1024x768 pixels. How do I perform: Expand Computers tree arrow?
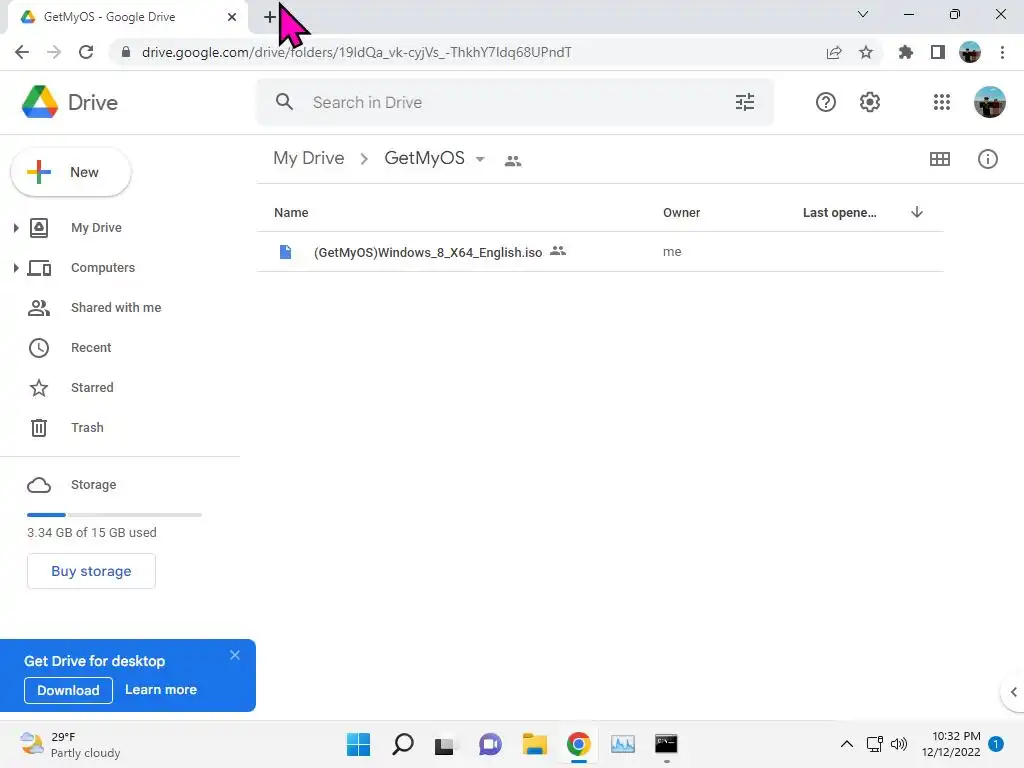point(16,268)
